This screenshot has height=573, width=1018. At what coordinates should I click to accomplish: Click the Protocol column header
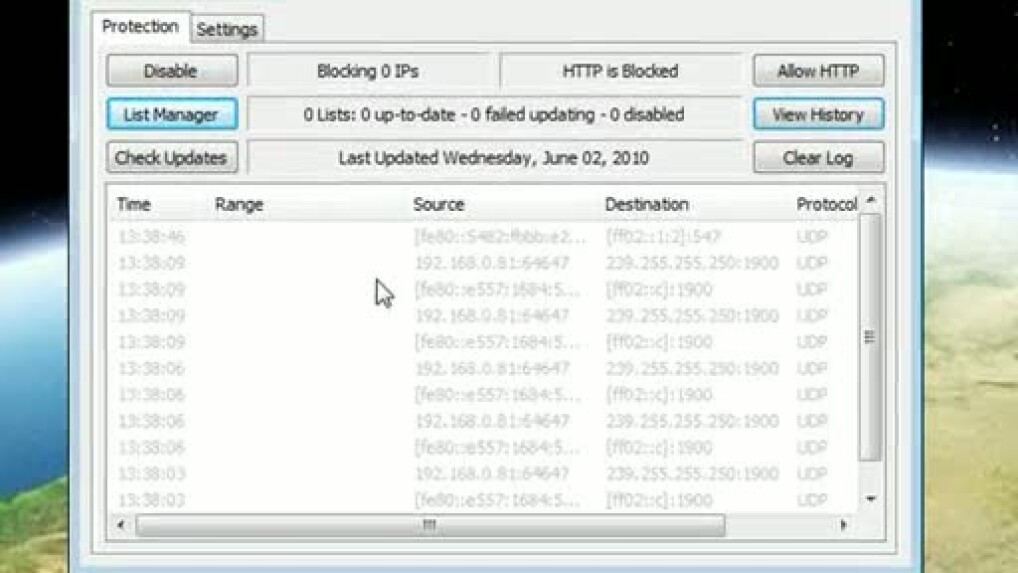825,204
